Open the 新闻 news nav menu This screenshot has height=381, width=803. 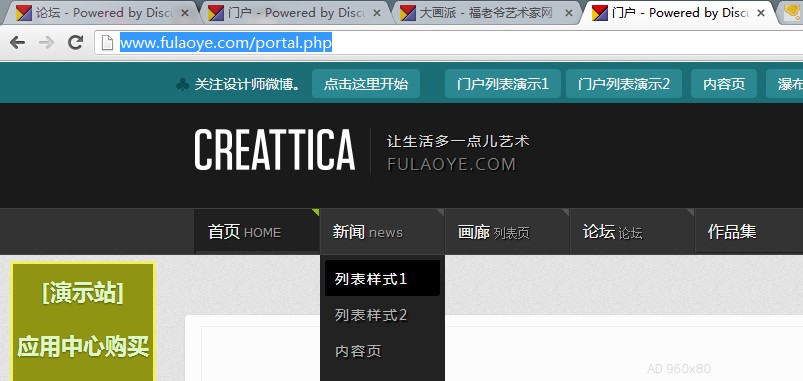pos(382,232)
